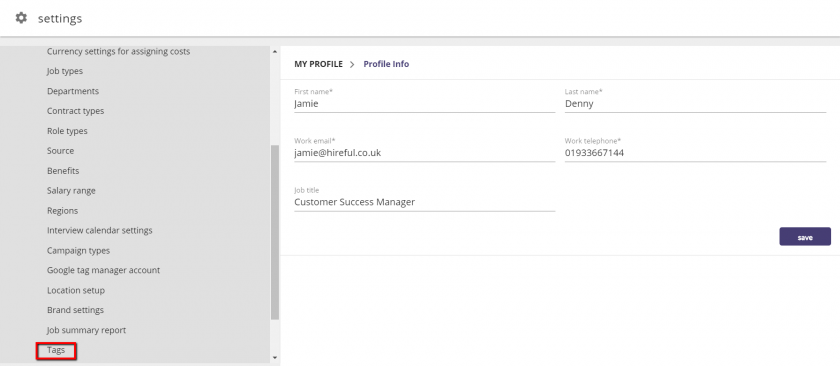
Task: Go to Contract types
Action: [x=76, y=111]
